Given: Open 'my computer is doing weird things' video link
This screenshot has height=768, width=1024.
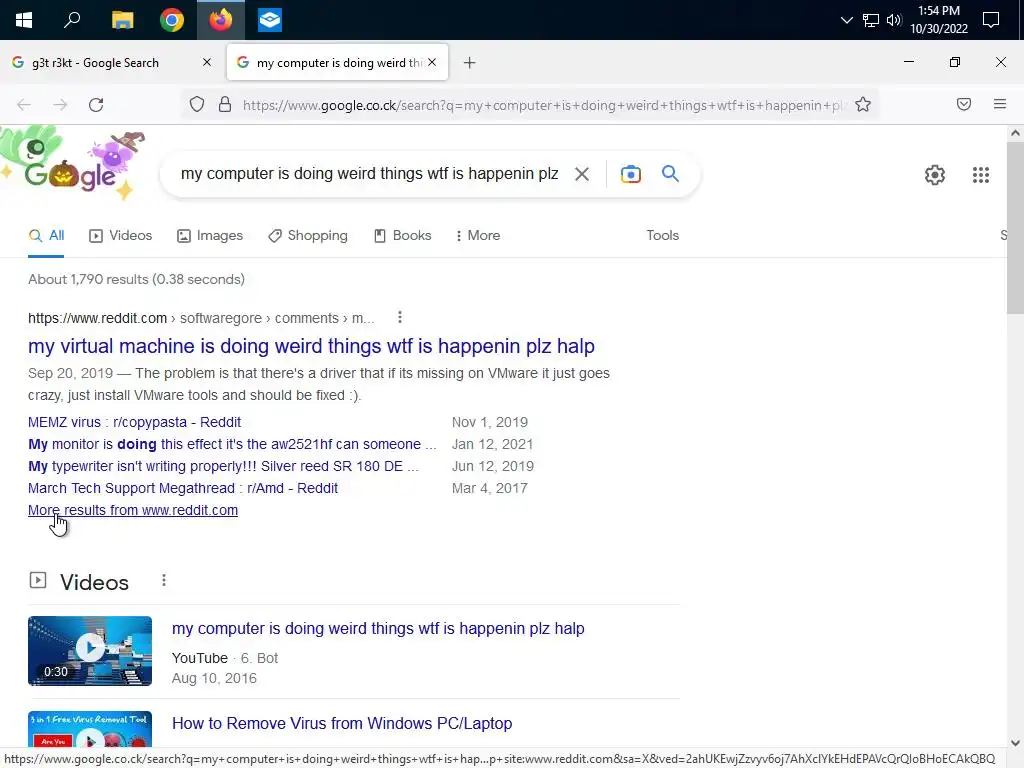Looking at the screenshot, I should (x=378, y=629).
